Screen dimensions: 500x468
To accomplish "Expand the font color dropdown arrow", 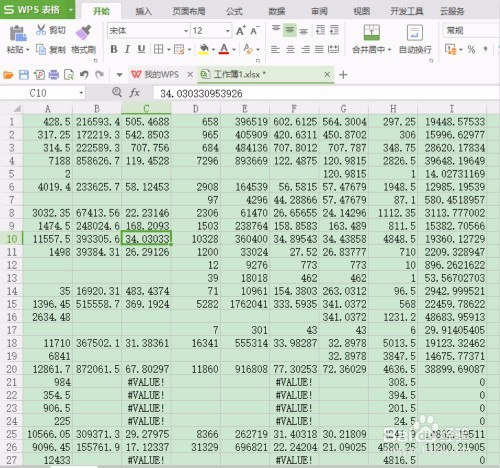I will (234, 50).
